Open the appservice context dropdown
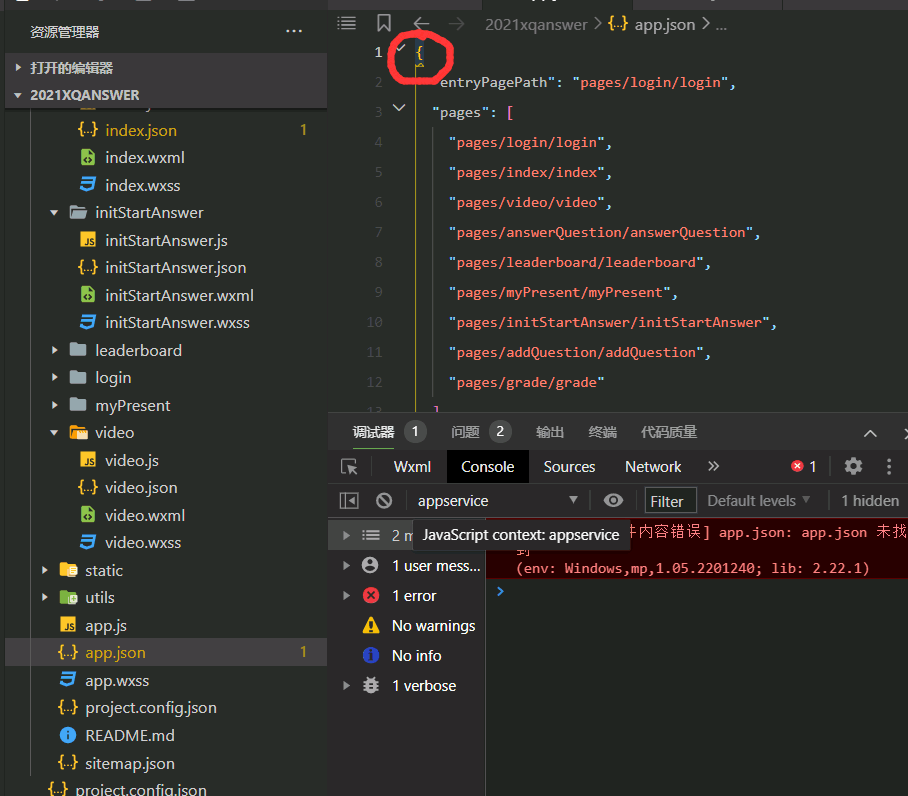The height and width of the screenshot is (796, 908). tap(497, 500)
